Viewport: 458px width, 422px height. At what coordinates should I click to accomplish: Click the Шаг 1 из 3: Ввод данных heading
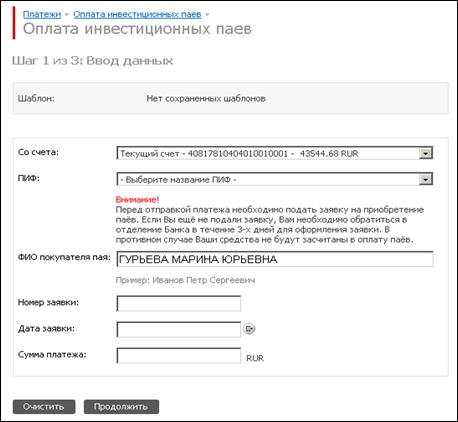92,61
